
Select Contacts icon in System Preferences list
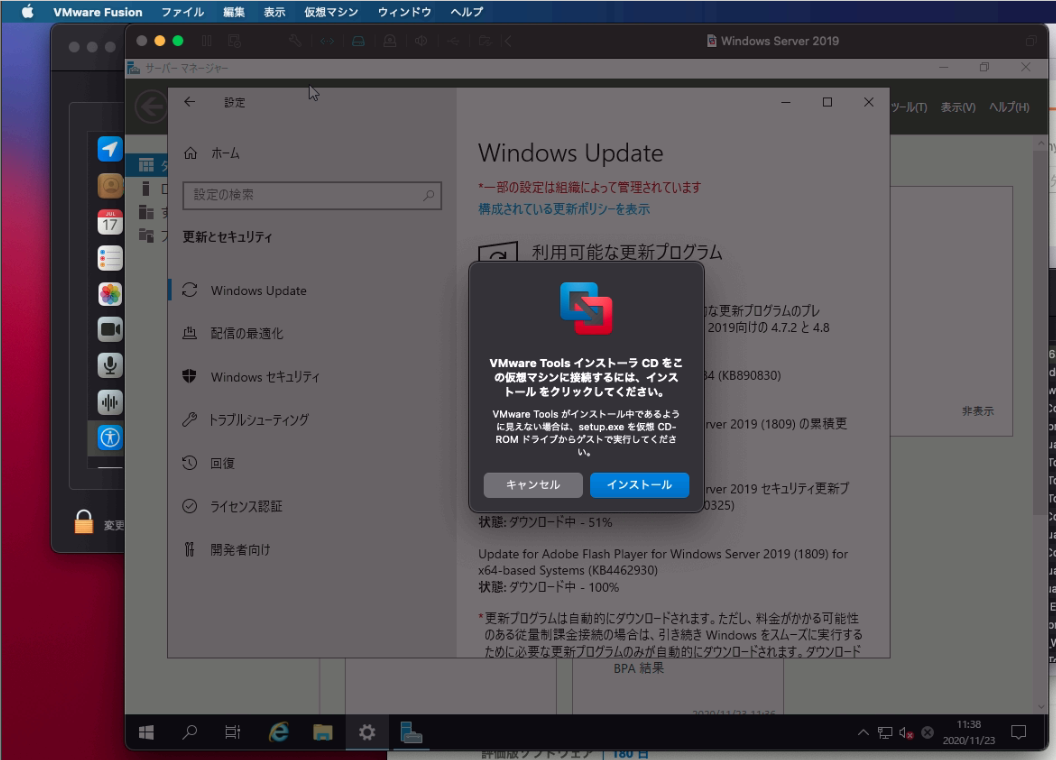click(110, 185)
